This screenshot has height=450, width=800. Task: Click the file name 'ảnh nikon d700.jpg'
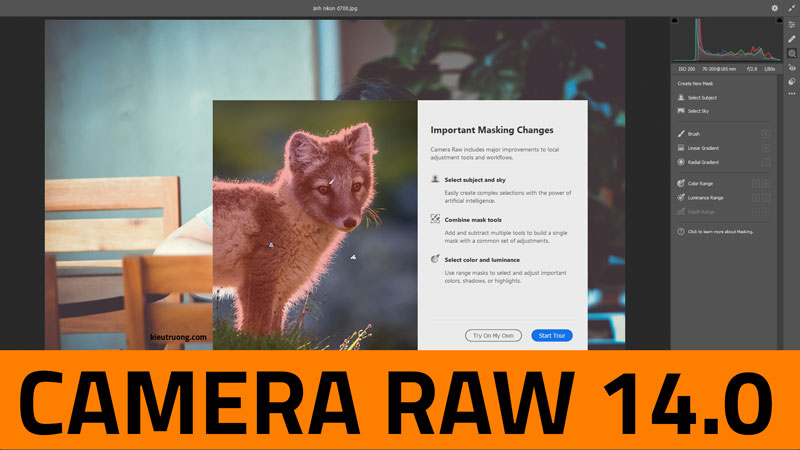click(335, 8)
